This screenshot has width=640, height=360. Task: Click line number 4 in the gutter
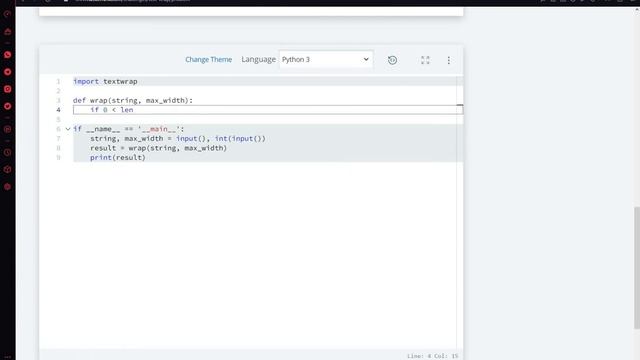(58, 110)
